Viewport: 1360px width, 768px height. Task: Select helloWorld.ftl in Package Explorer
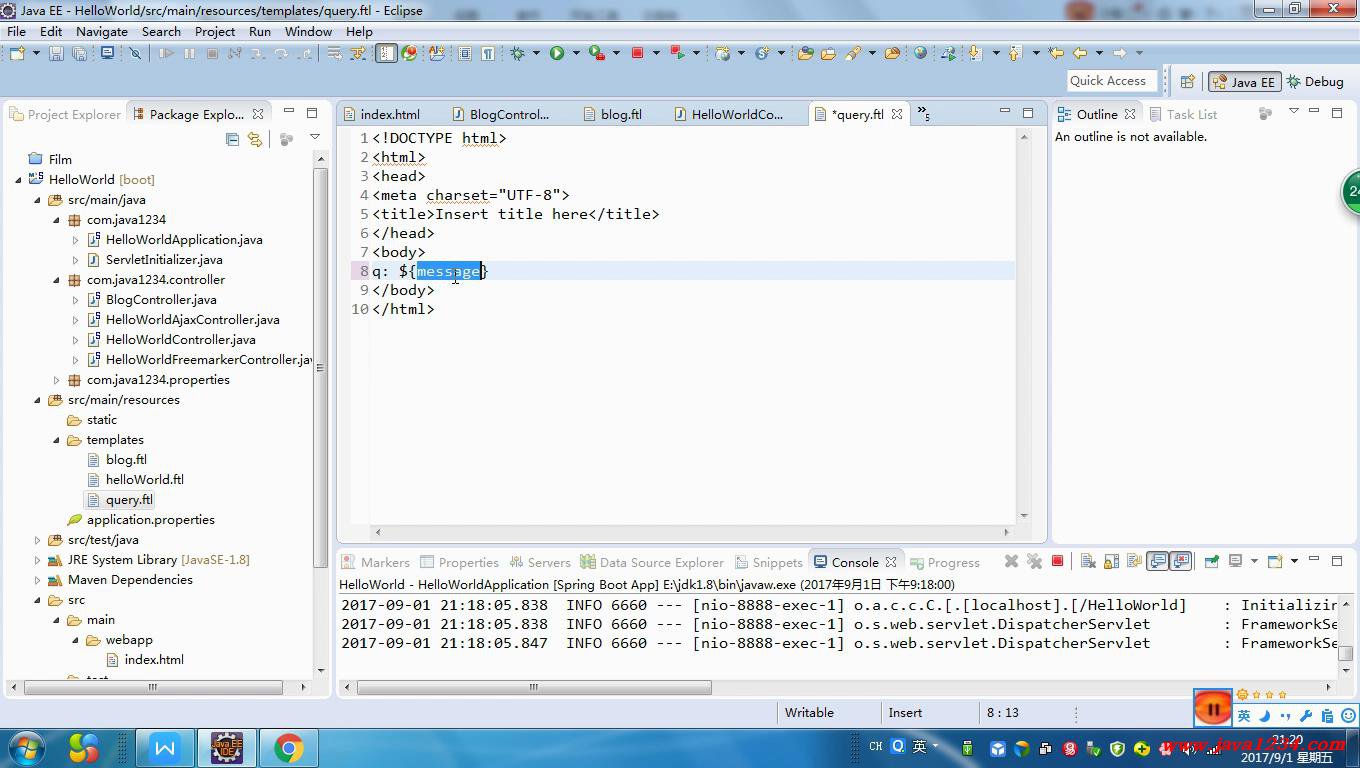[x=135, y=480]
